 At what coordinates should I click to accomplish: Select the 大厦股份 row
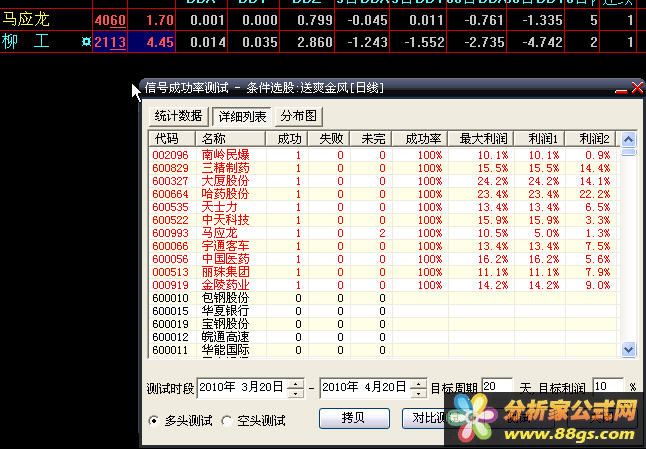click(x=383, y=181)
